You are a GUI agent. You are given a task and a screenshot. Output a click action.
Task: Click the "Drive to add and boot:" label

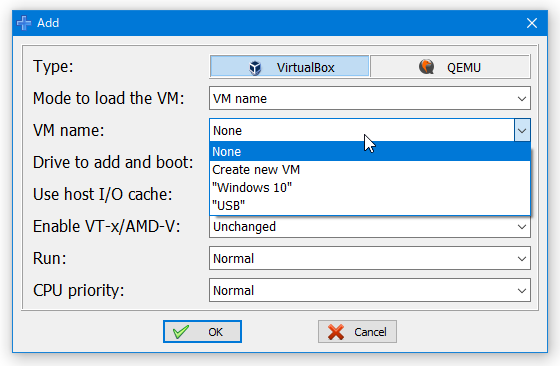click(x=113, y=162)
